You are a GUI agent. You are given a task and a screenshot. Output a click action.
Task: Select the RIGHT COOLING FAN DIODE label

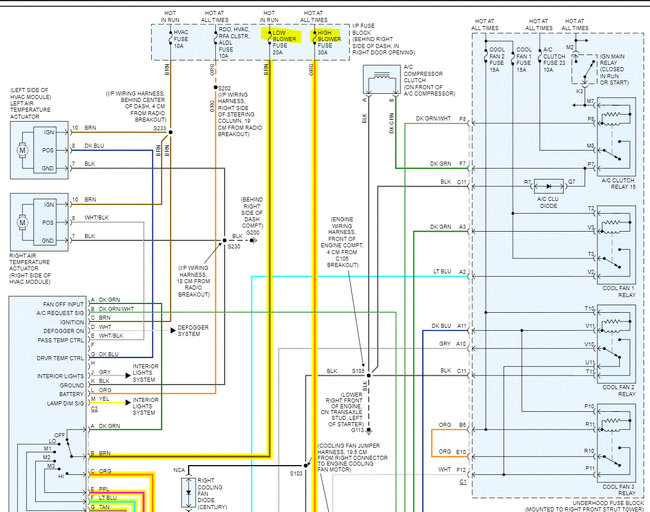(212, 493)
